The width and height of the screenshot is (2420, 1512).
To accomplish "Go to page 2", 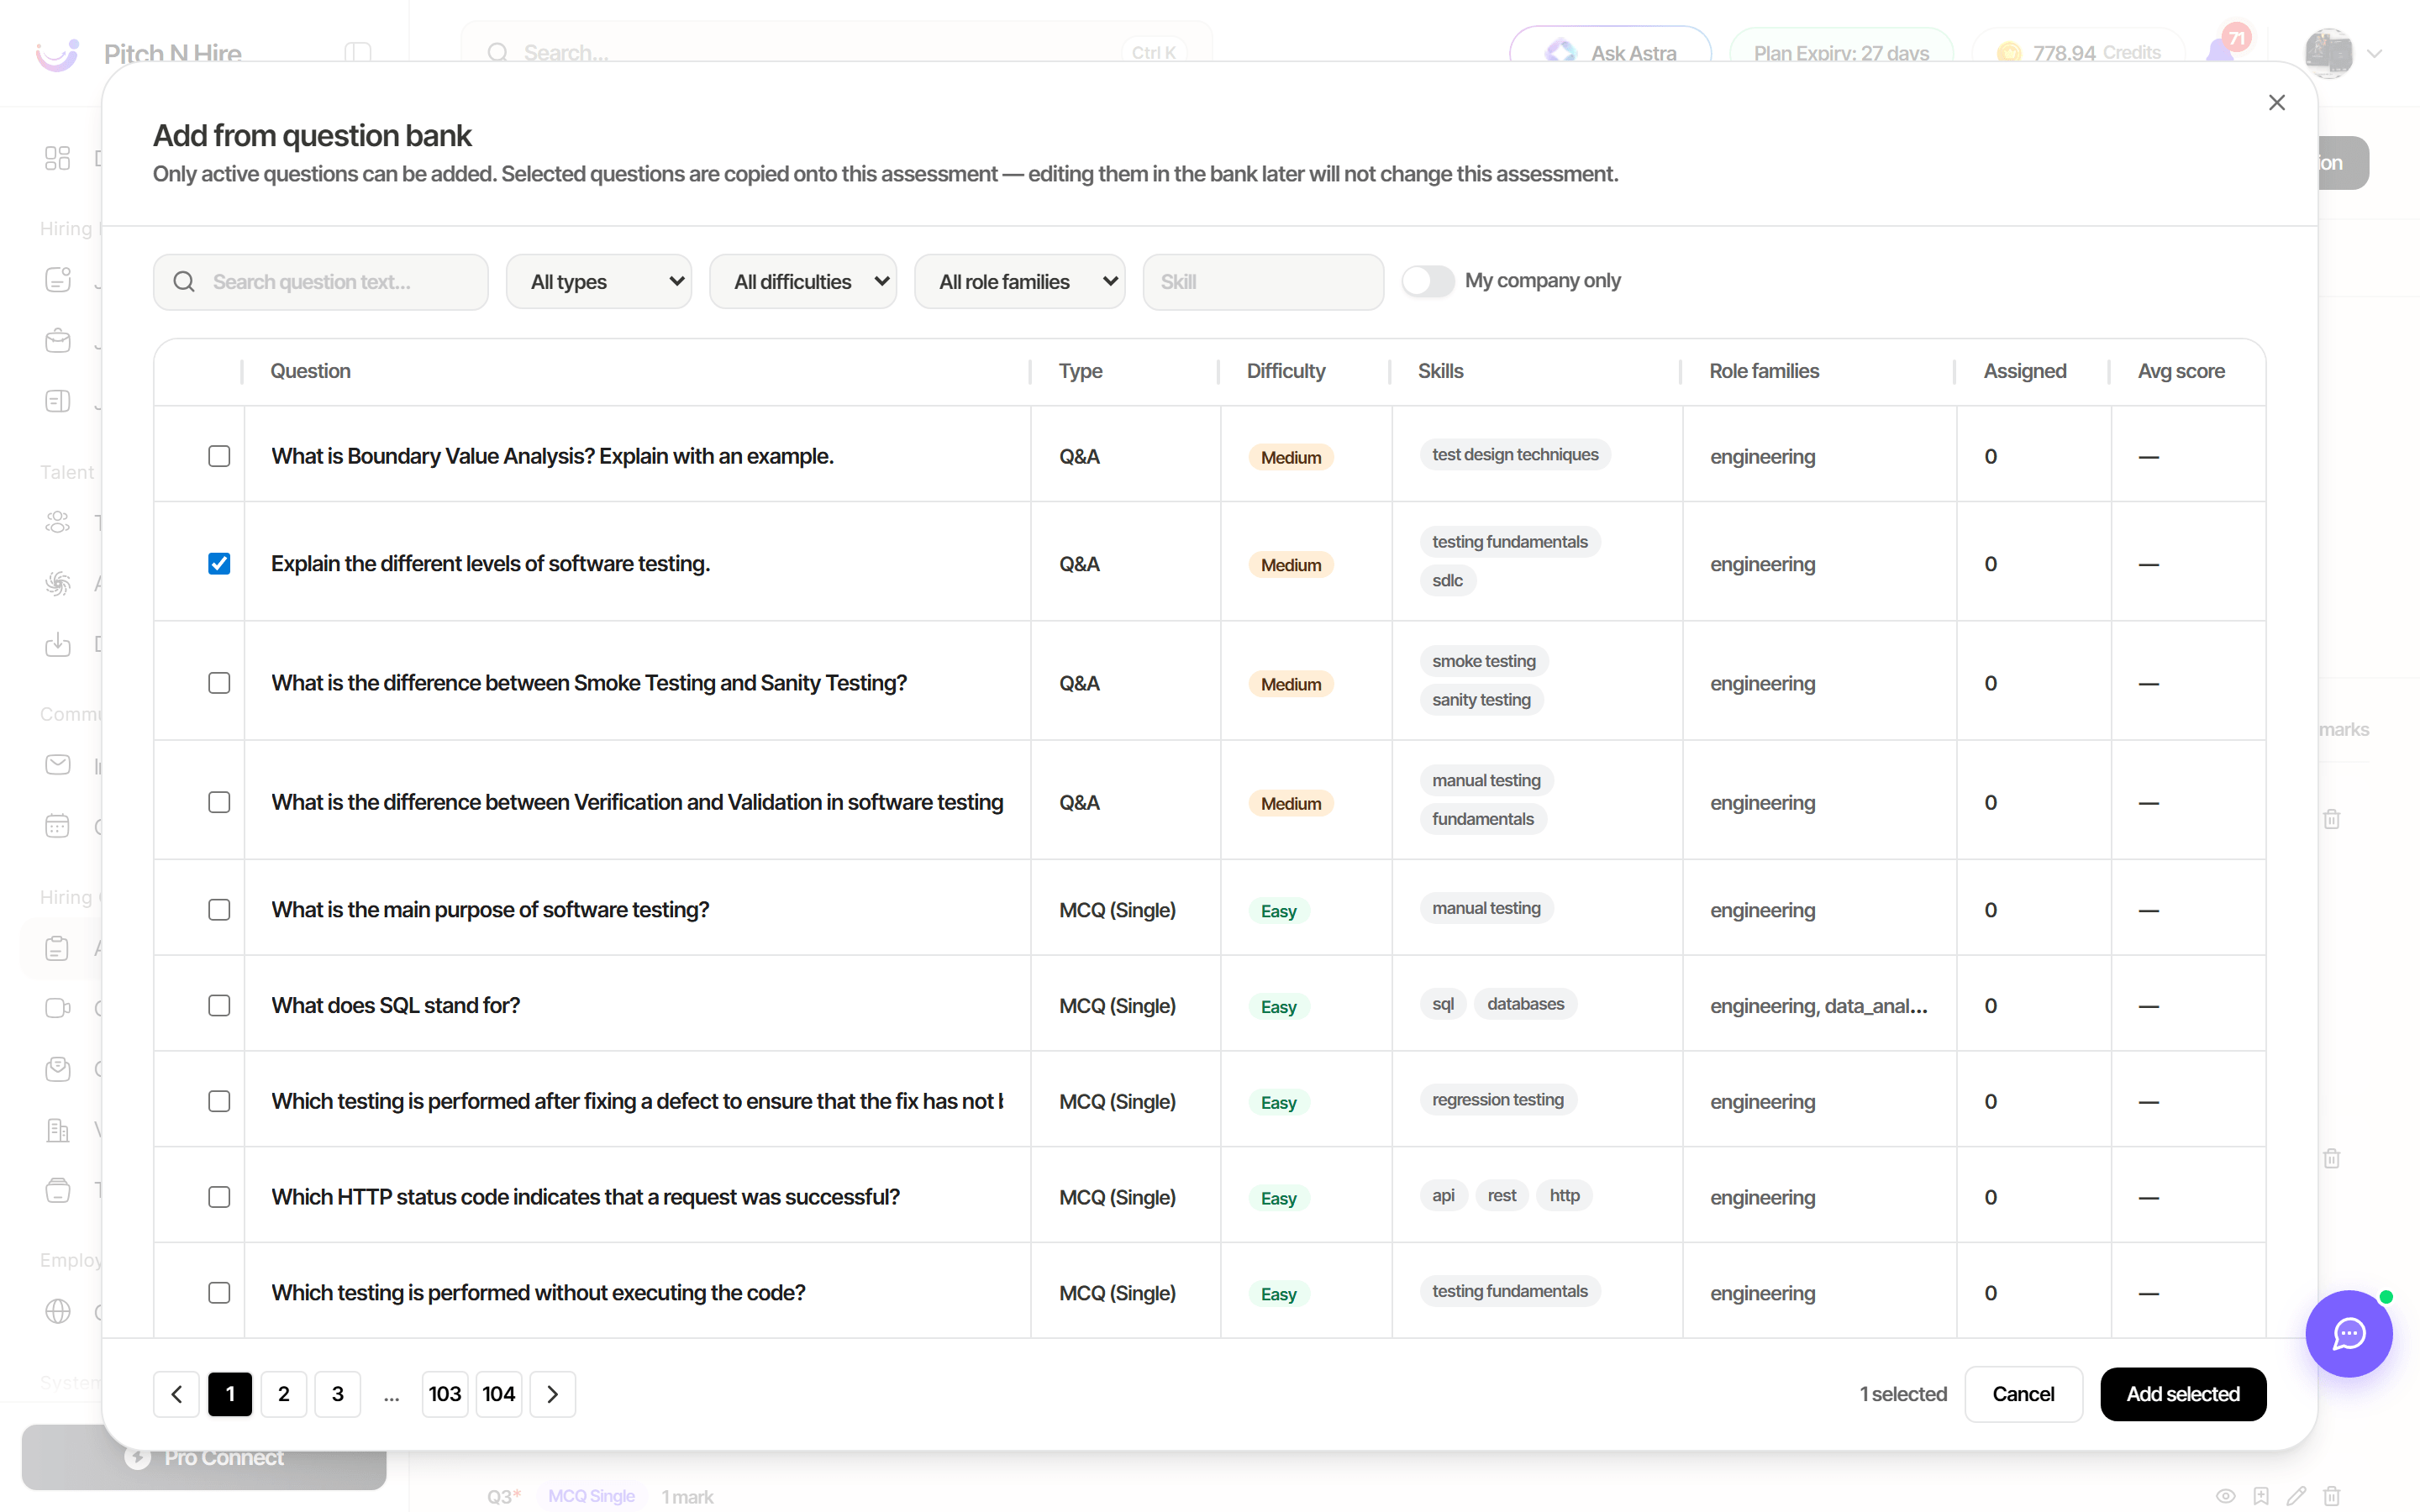I will click(x=284, y=1394).
